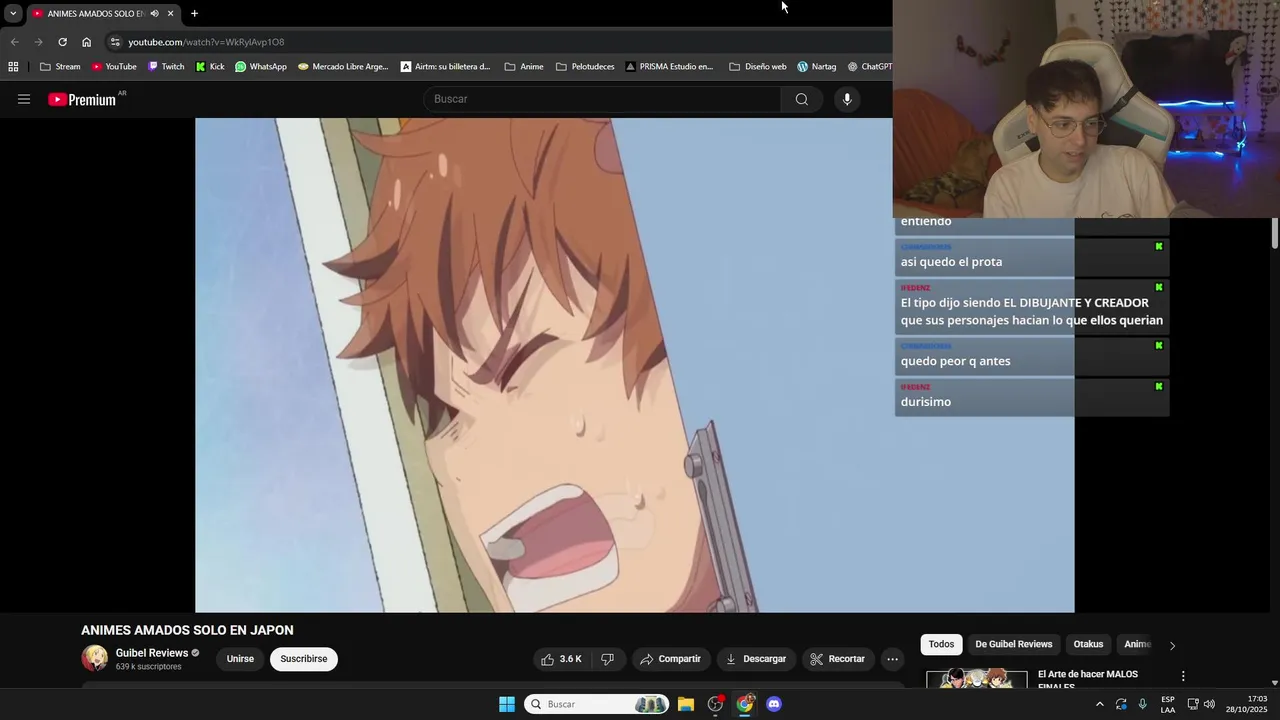Go forward with the browser forward arrow
Image resolution: width=1280 pixels, height=720 pixels.
pos(38,42)
